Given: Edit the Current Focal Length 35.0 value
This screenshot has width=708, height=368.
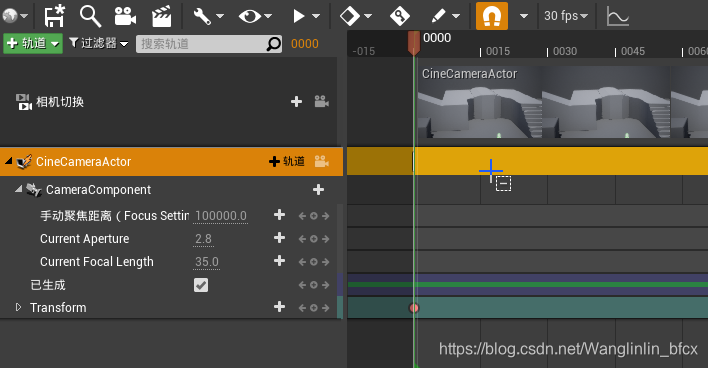Looking at the screenshot, I should [x=207, y=262].
